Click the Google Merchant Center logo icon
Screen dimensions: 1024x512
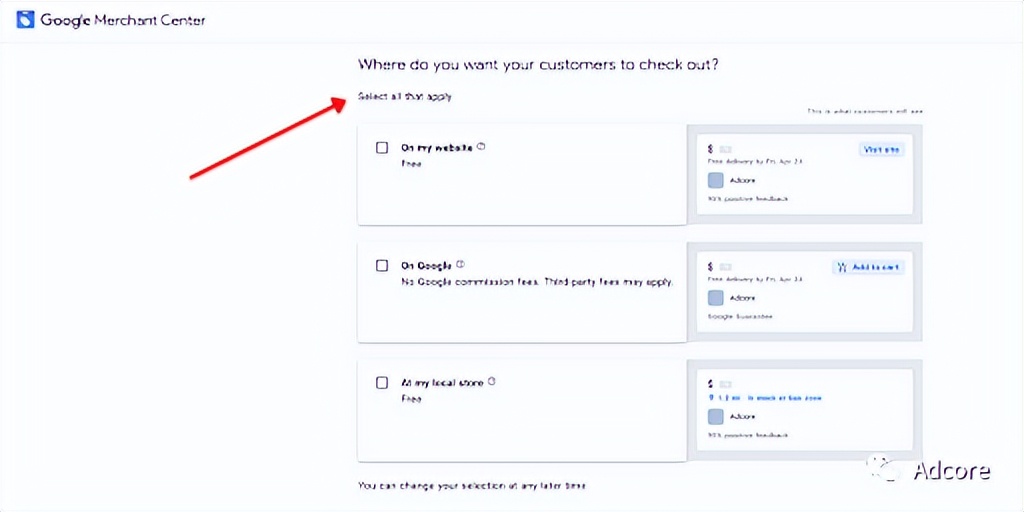click(25, 20)
